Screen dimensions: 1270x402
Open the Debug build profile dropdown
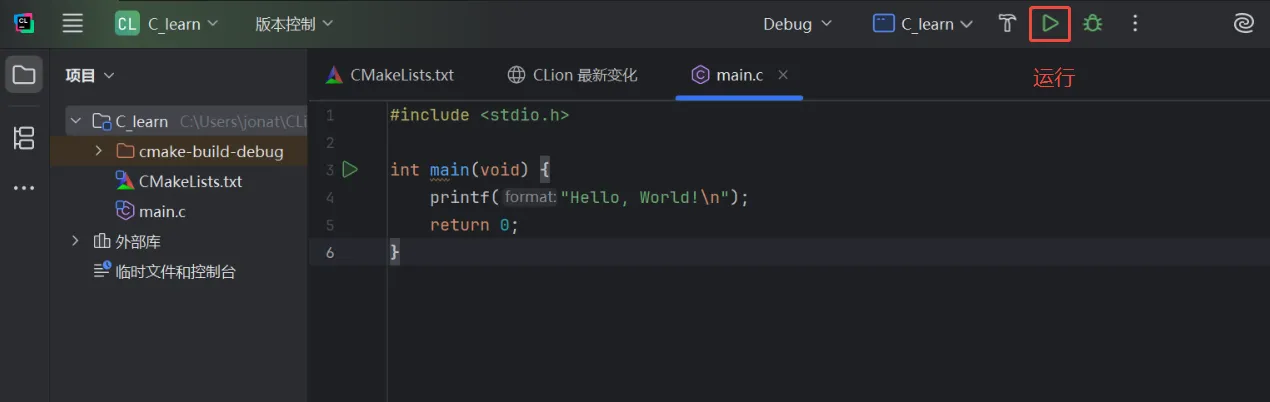(x=797, y=24)
